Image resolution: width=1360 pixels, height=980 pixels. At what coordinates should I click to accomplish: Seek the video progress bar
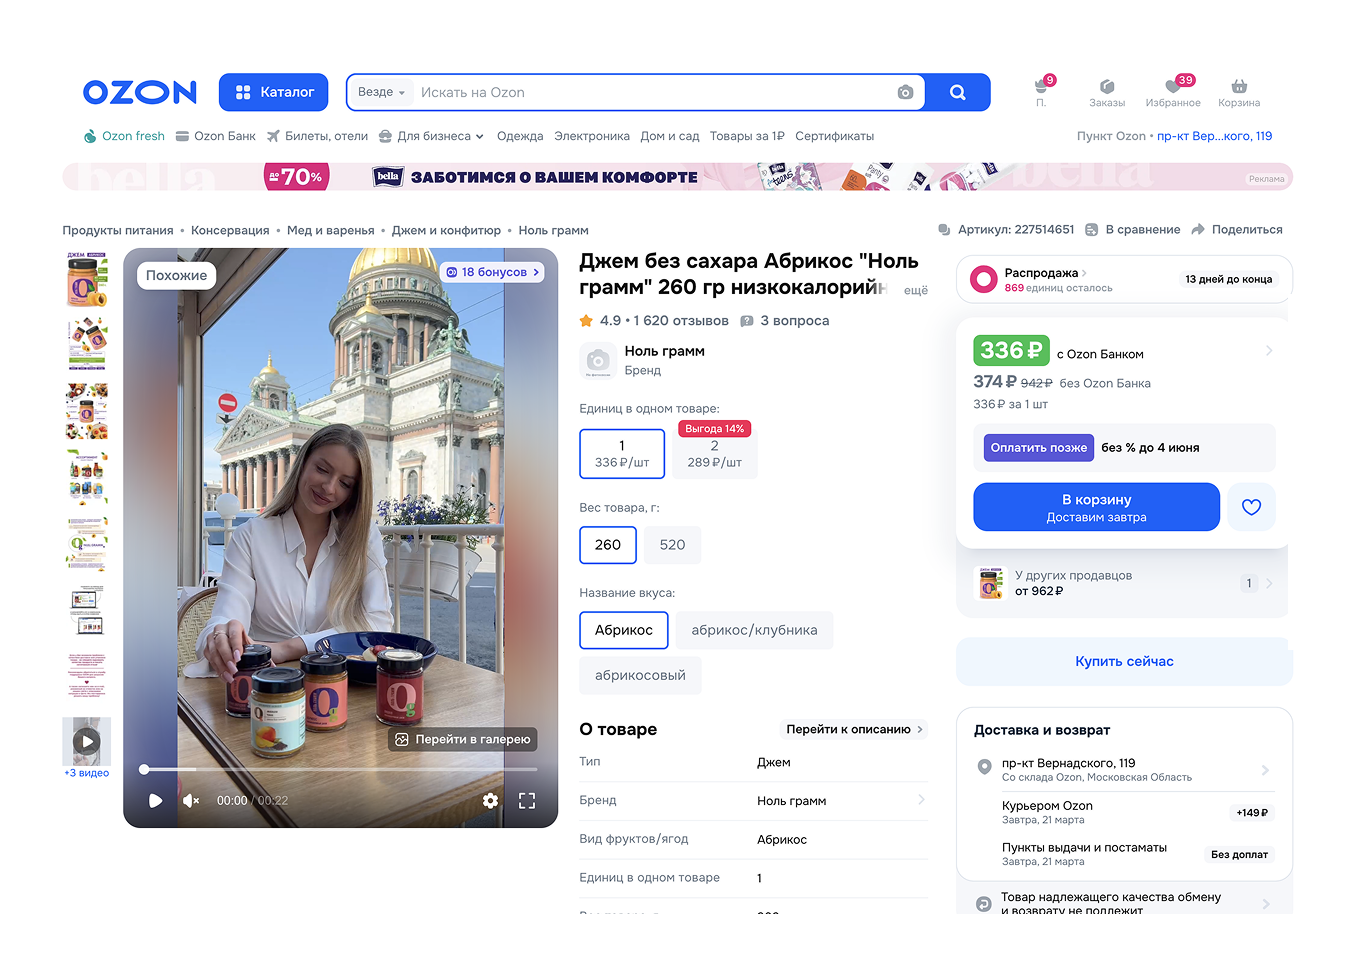340,769
